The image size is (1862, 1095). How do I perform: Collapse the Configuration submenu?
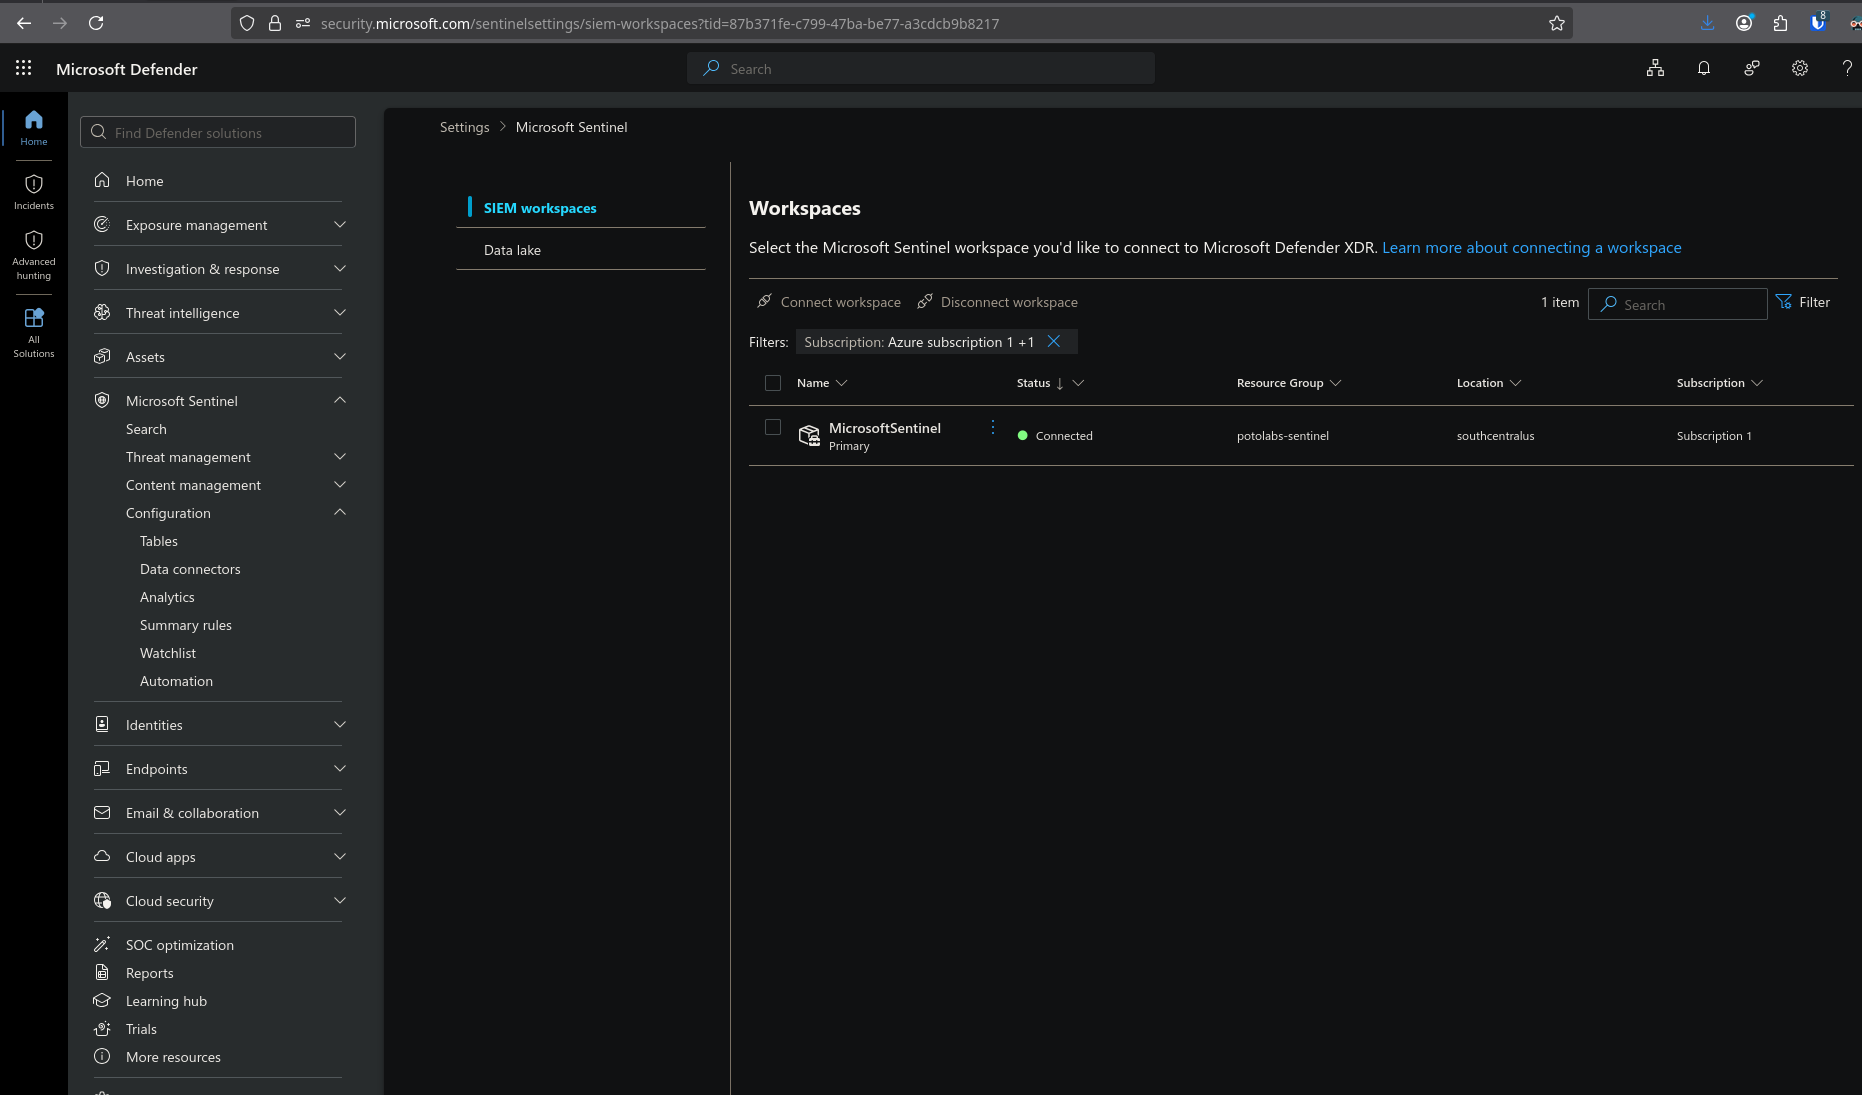(340, 512)
